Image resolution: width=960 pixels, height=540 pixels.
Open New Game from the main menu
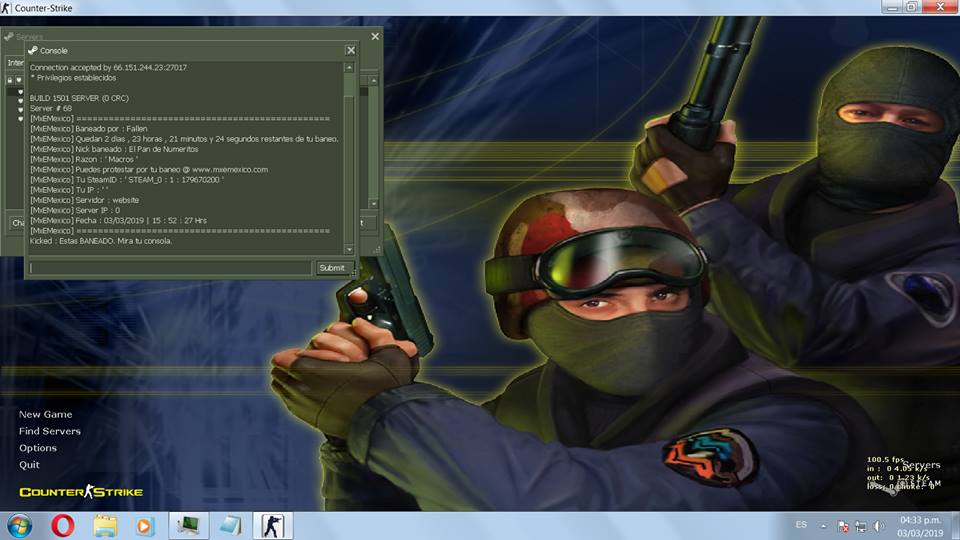pyautogui.click(x=45, y=414)
